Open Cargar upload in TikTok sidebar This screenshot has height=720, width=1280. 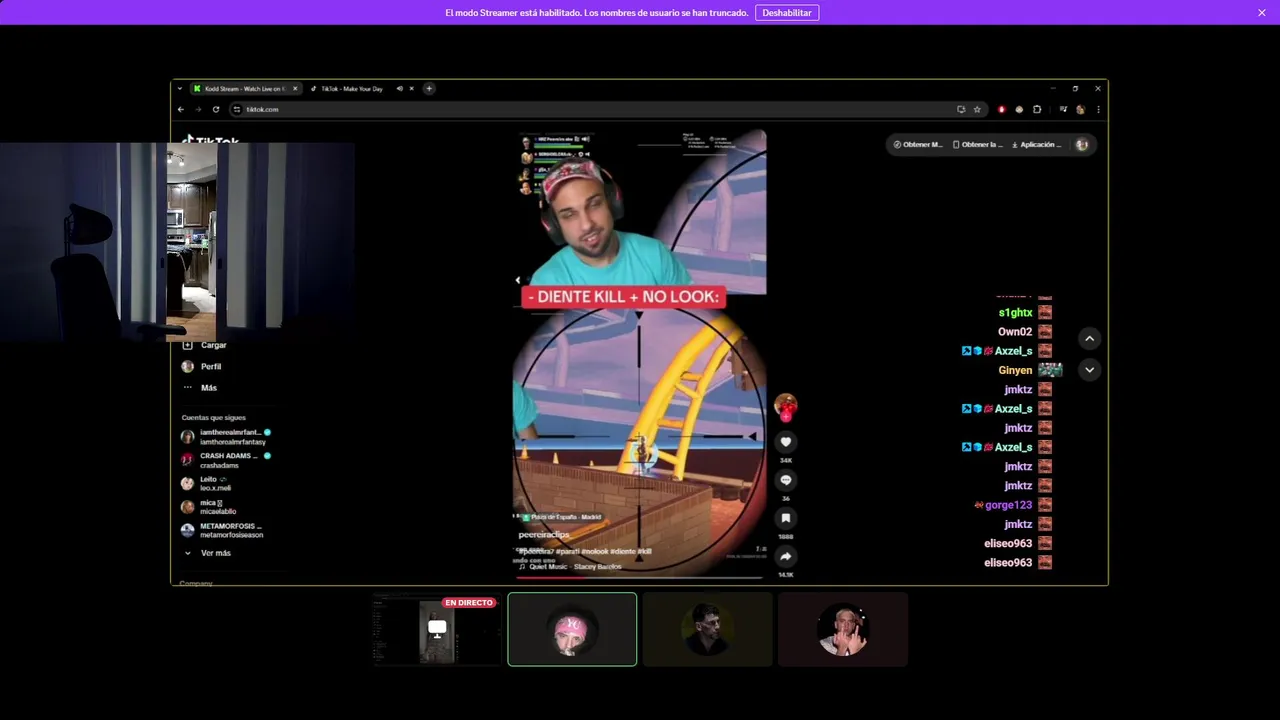[x=205, y=345]
